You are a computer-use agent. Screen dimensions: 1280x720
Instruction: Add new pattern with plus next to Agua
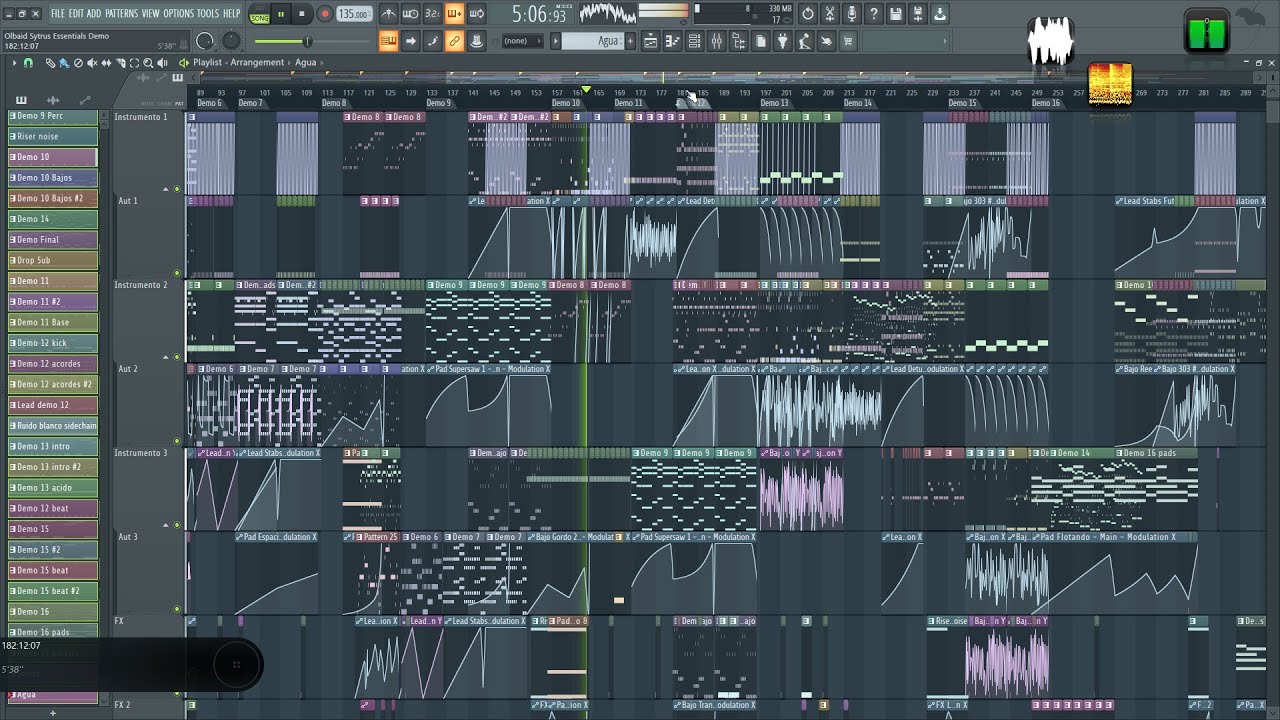(x=630, y=41)
